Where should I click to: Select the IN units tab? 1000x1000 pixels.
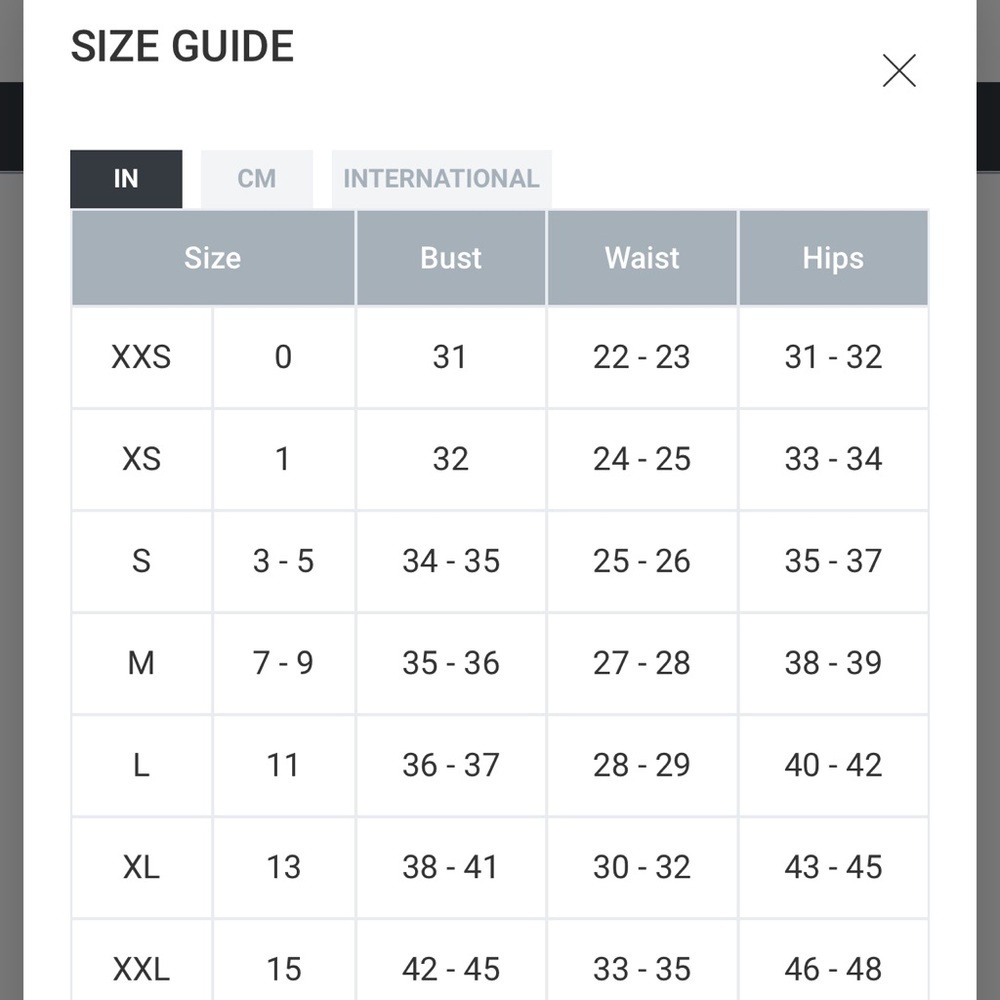[126, 179]
